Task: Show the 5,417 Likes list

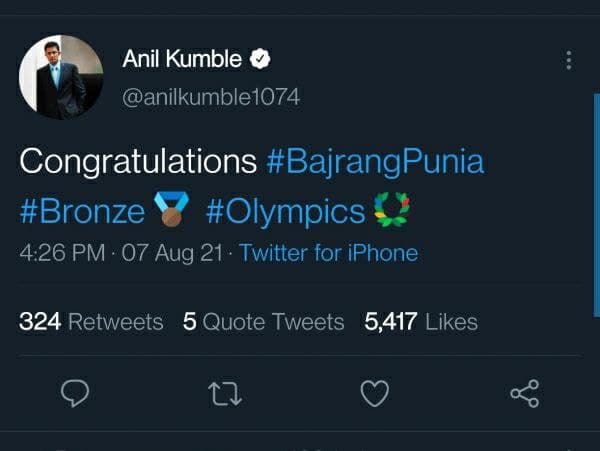Action: pyautogui.click(x=422, y=321)
